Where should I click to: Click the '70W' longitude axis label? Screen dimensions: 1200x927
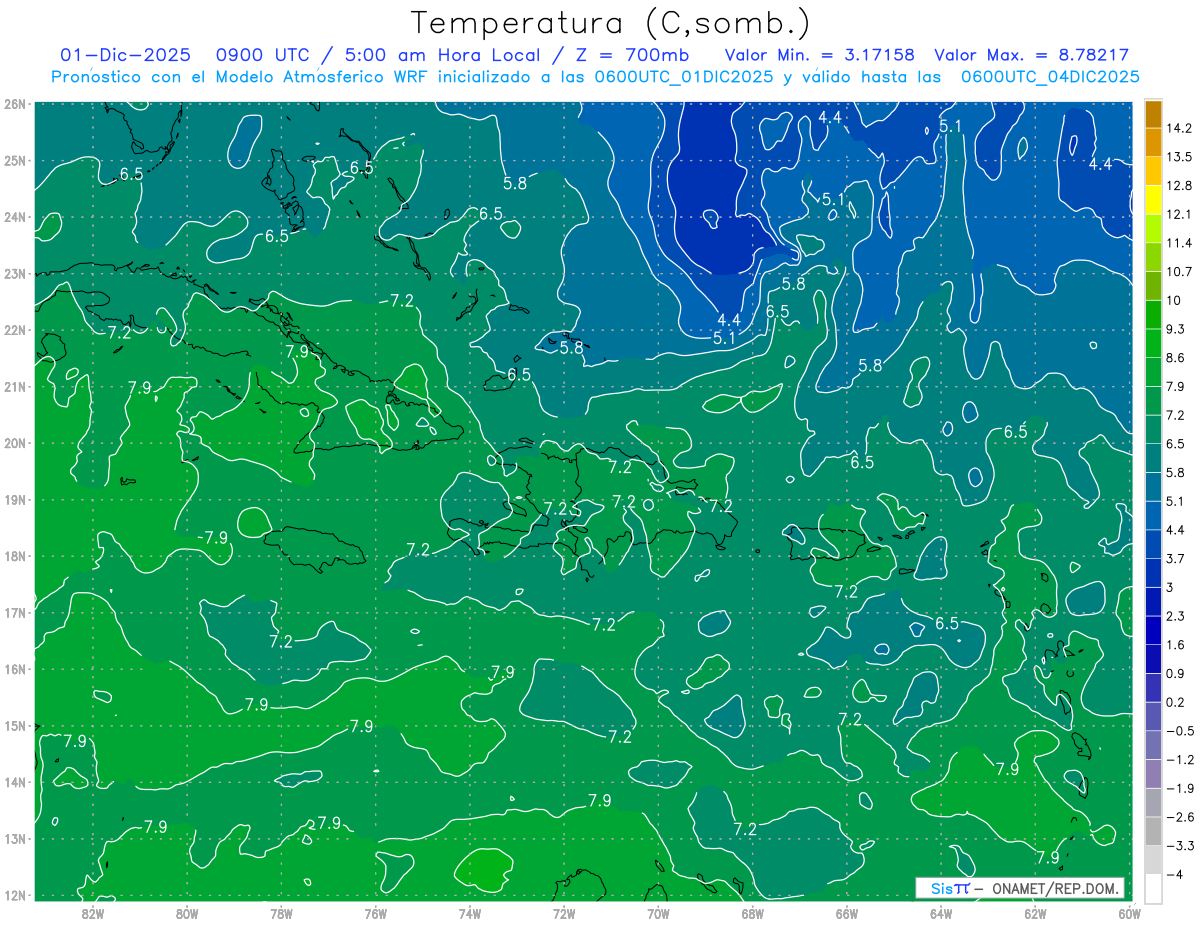(658, 913)
